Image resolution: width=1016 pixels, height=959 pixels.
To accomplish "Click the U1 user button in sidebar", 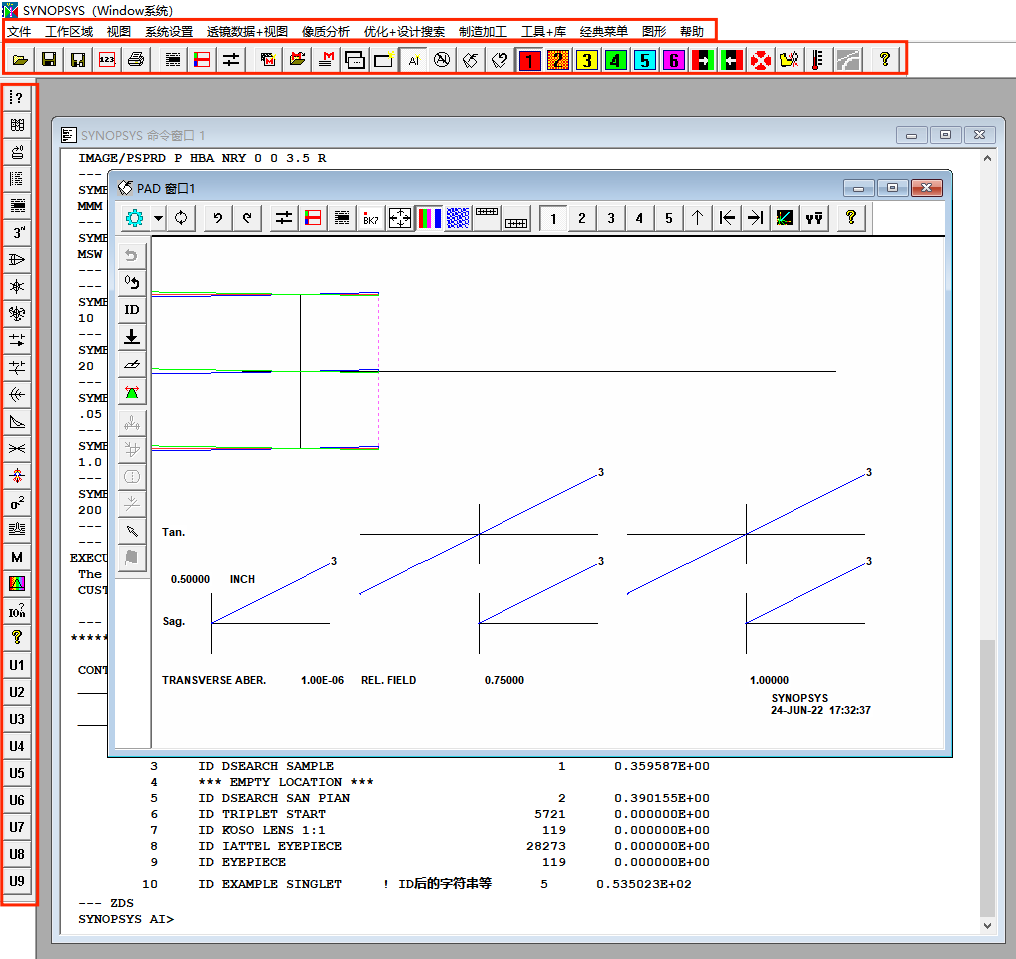I will point(17,665).
